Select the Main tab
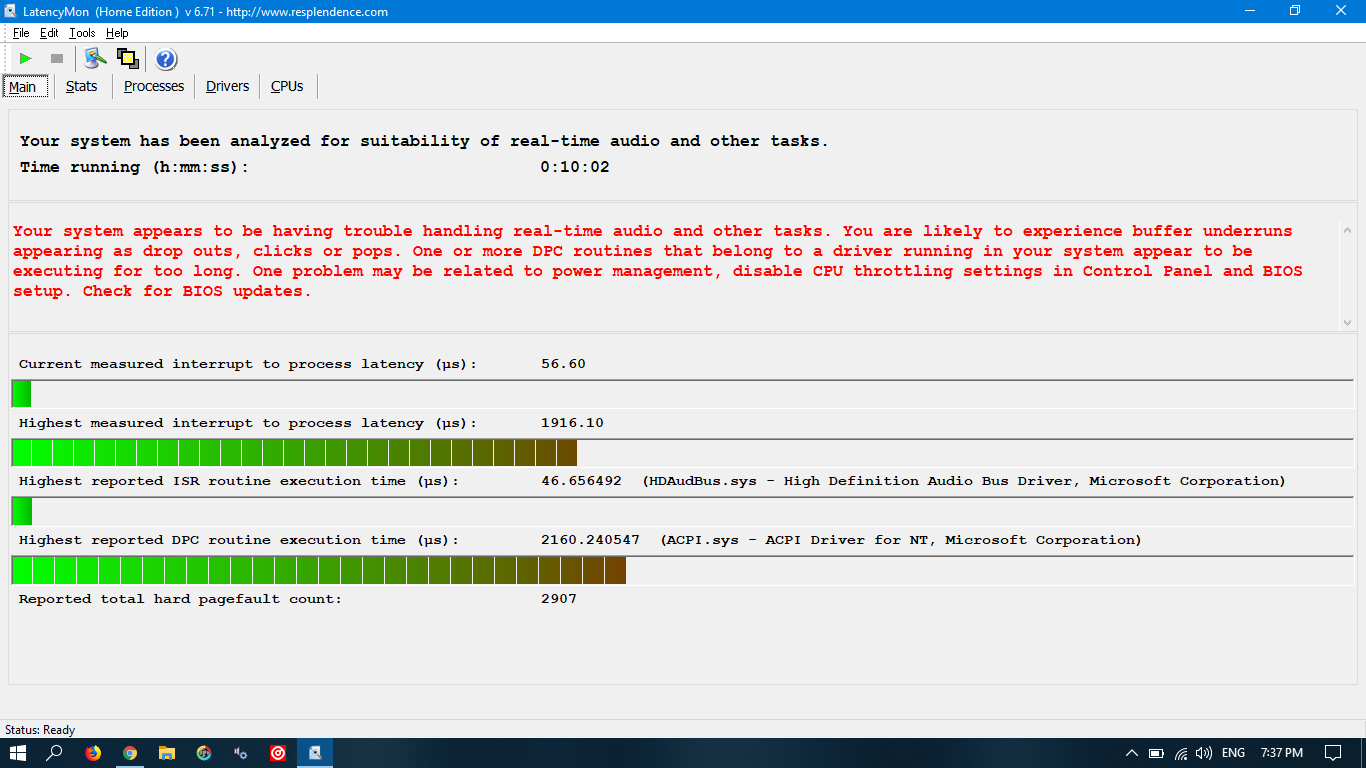This screenshot has width=1366, height=768. tap(23, 87)
